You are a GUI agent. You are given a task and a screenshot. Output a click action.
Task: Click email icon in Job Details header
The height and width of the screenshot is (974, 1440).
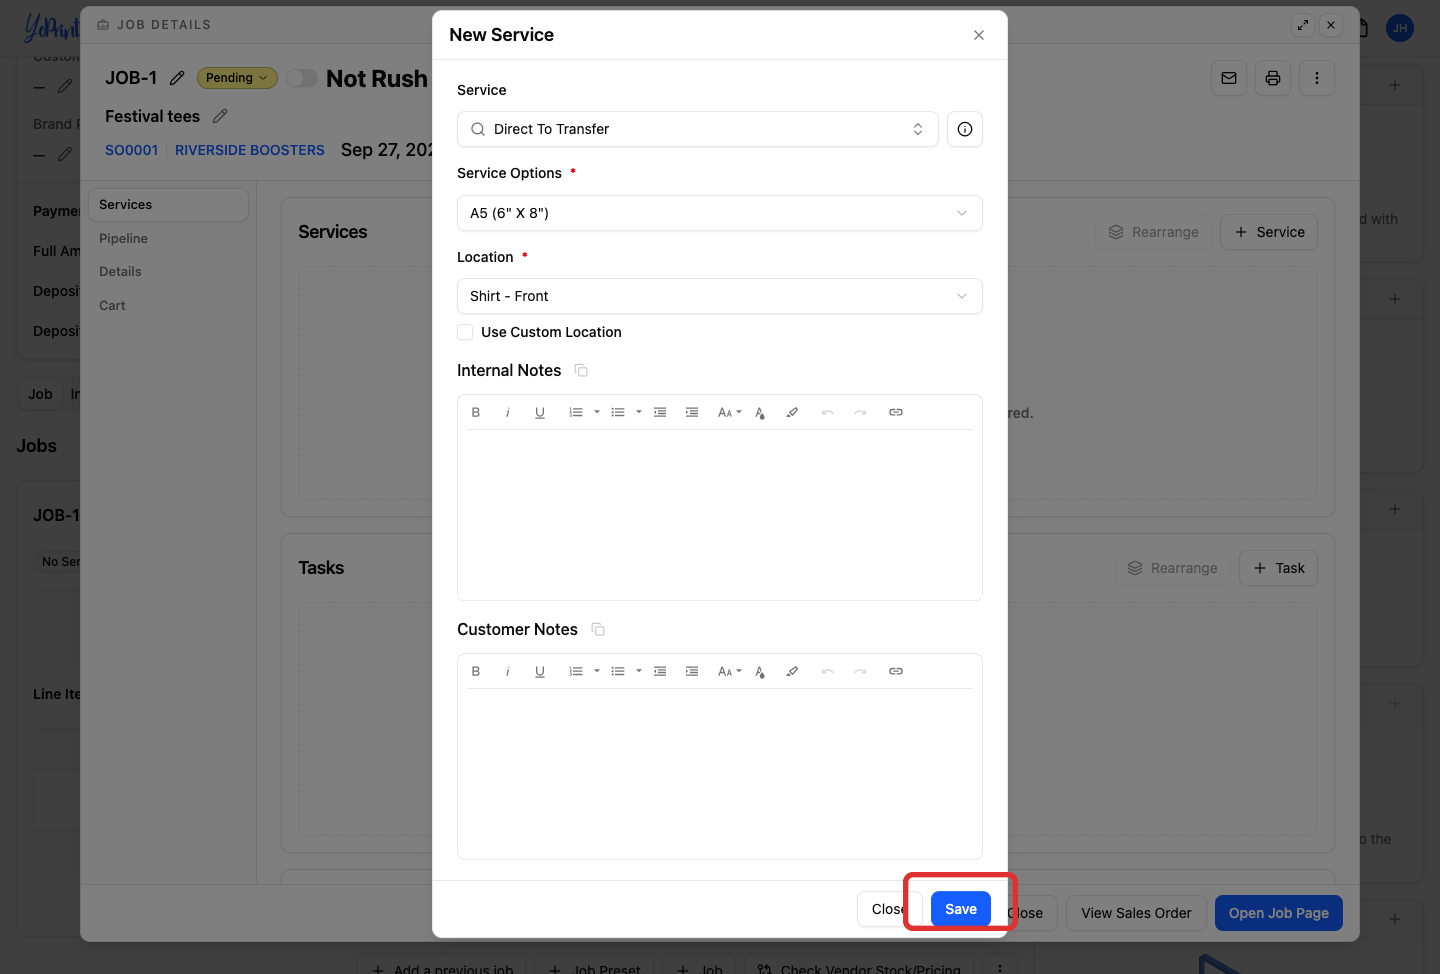[x=1229, y=78]
